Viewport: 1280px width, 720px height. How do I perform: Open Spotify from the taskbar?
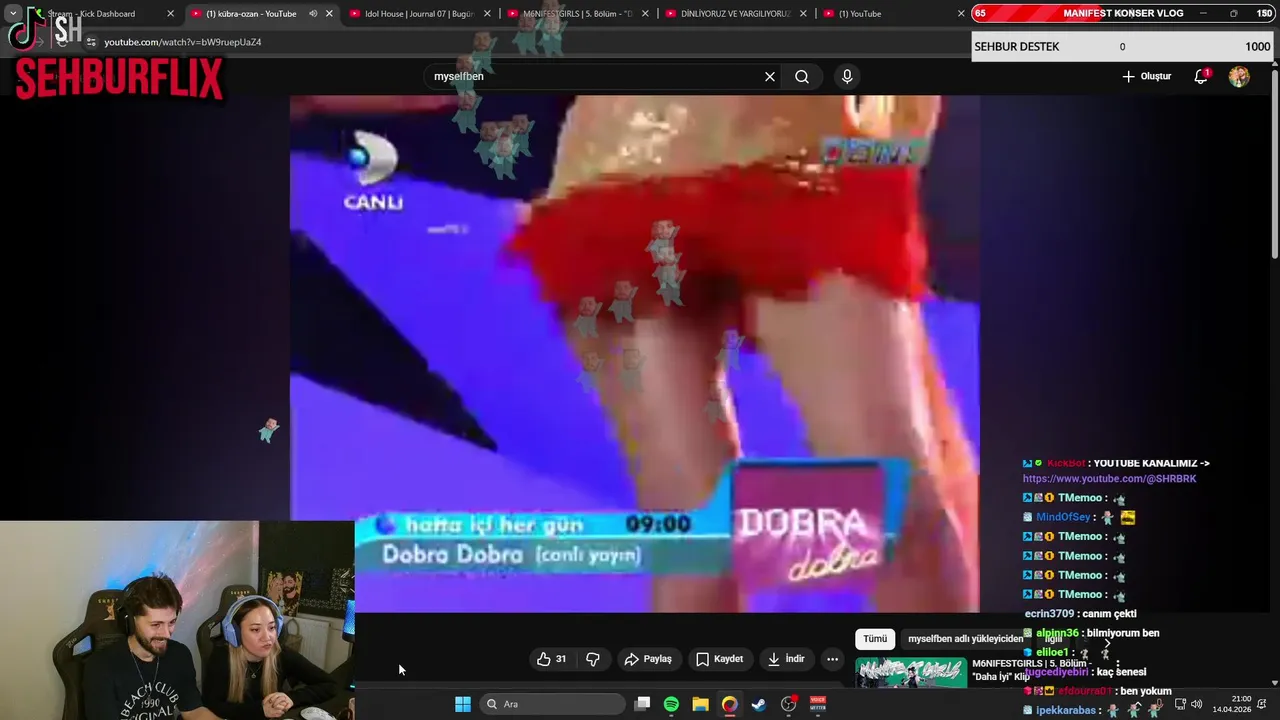click(x=671, y=704)
